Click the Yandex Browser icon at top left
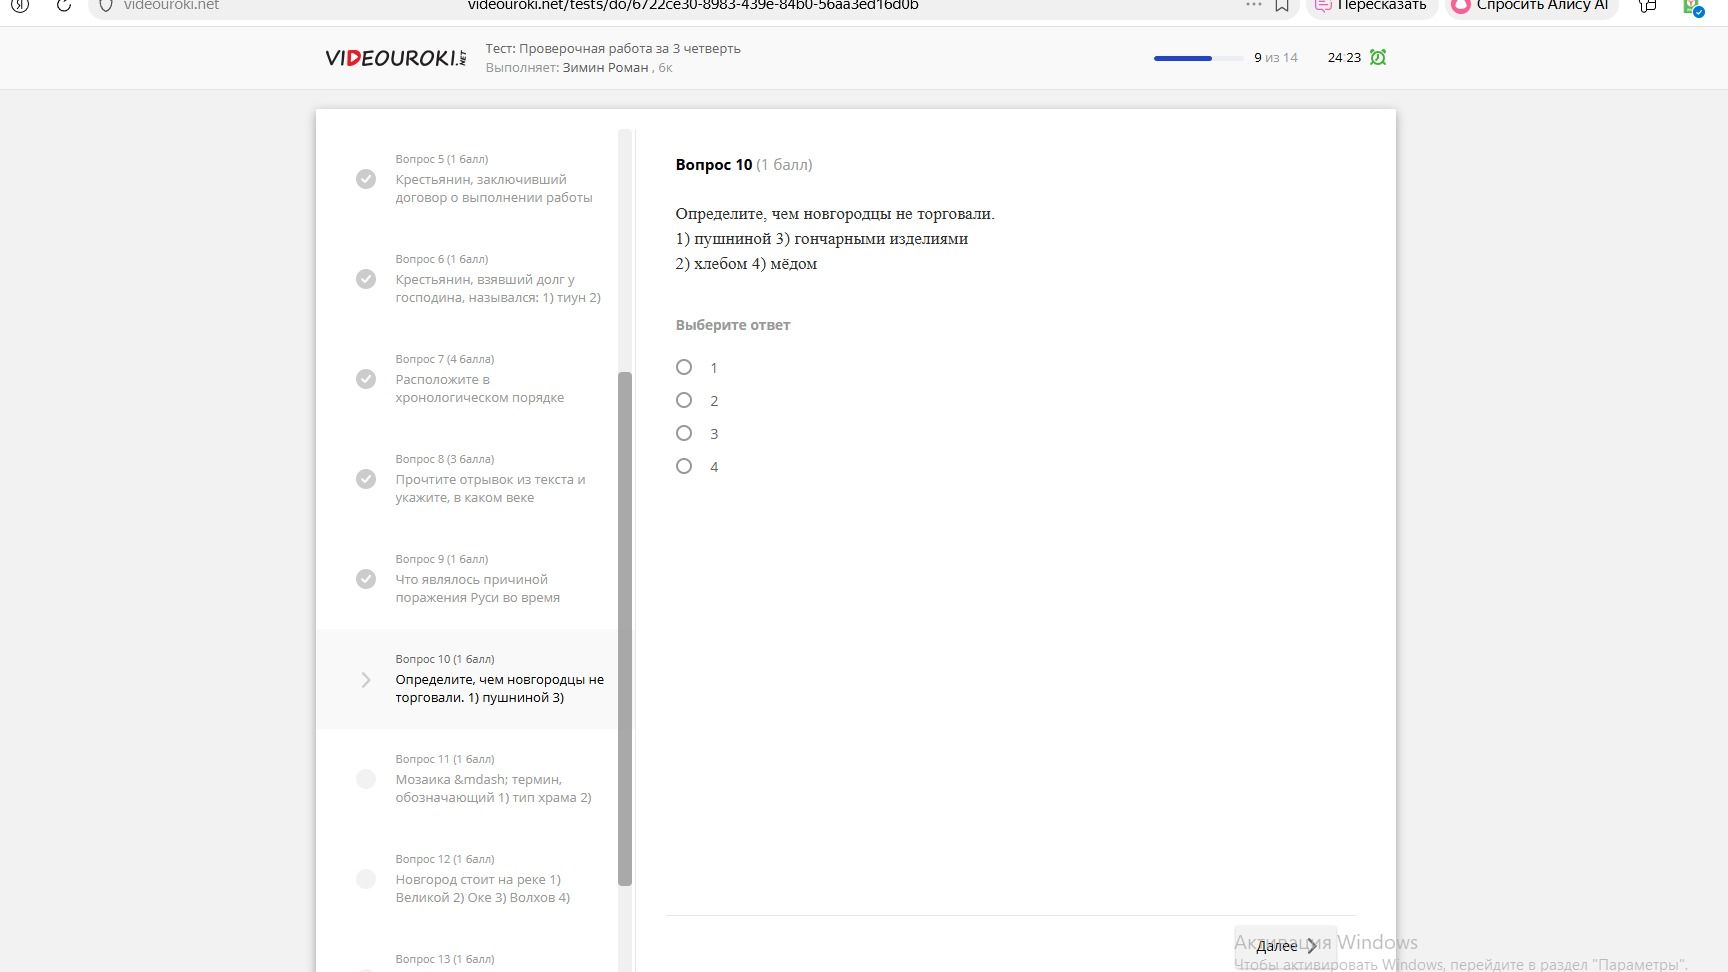 pyautogui.click(x=20, y=5)
